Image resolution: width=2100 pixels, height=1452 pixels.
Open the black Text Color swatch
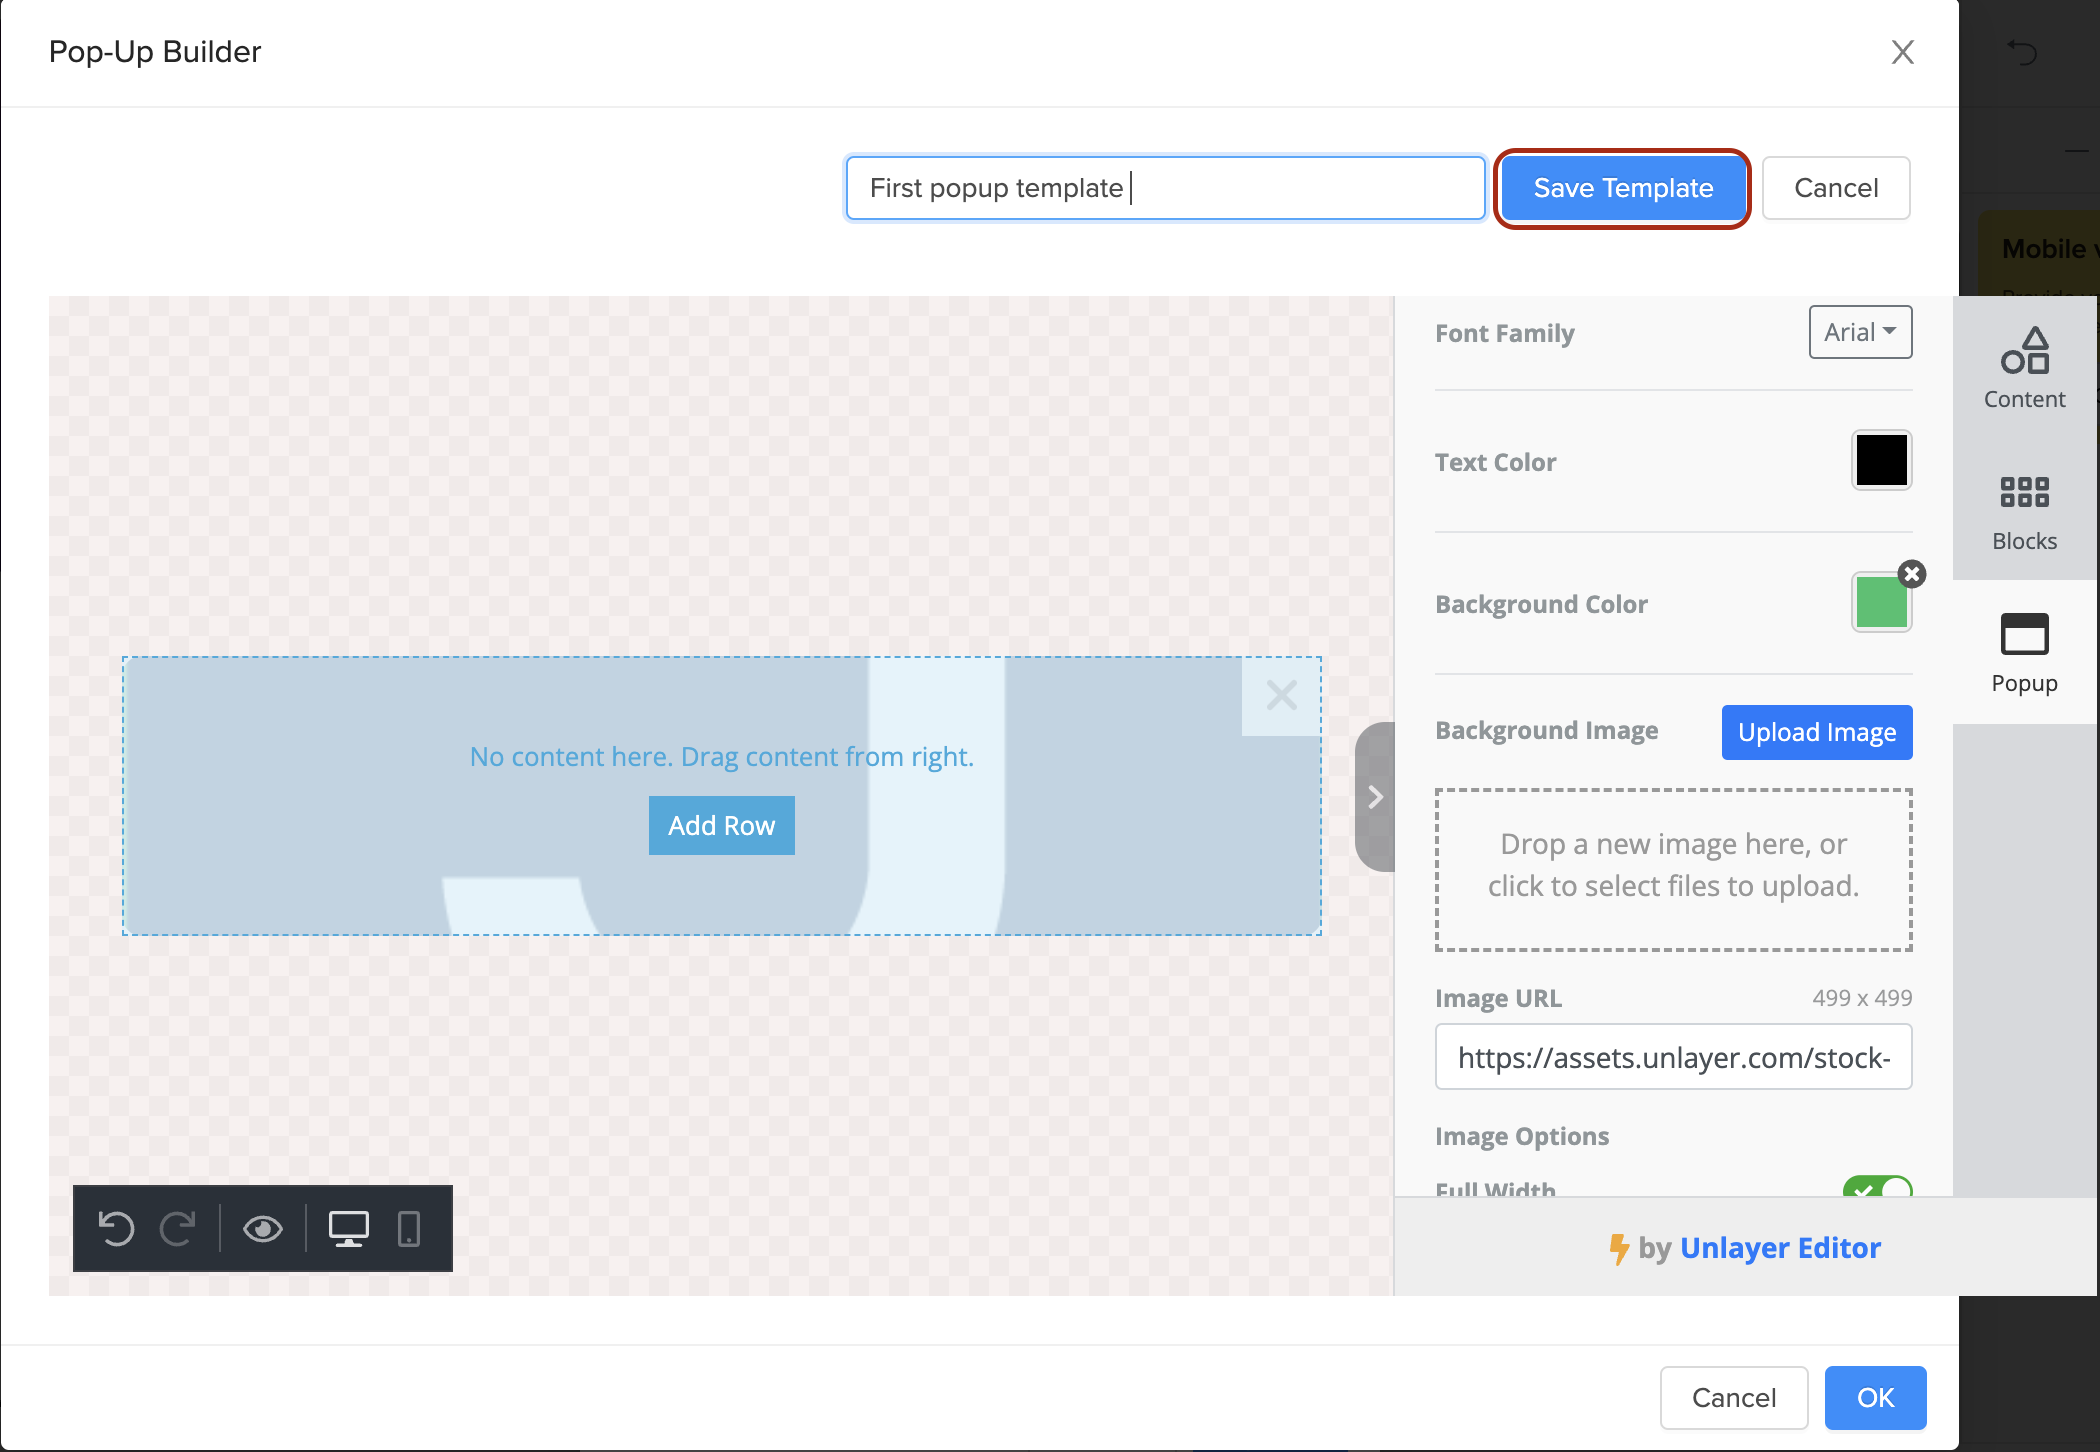1881,460
